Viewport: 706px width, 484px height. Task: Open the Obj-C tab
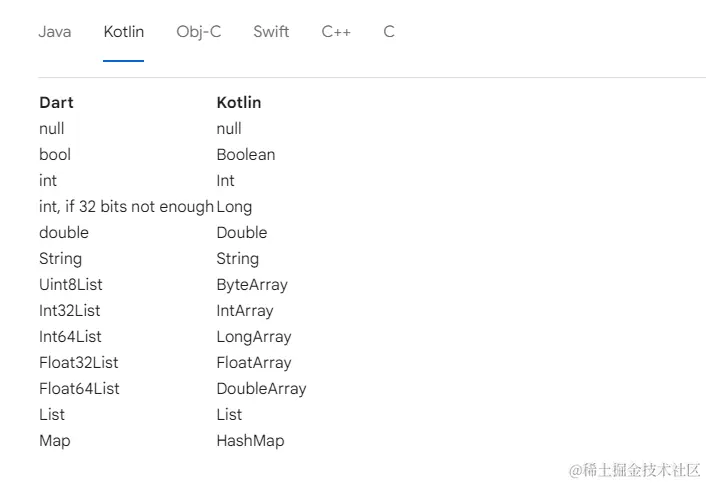coord(199,32)
